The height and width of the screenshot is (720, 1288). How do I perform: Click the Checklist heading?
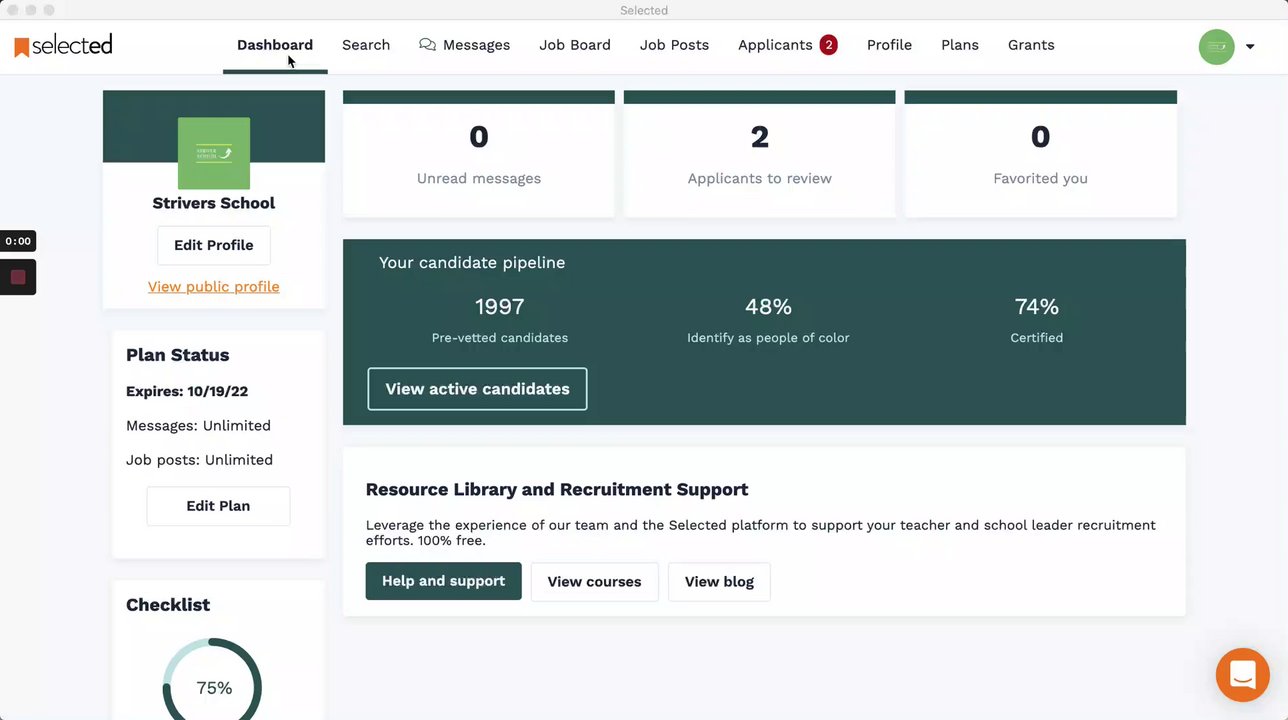click(x=168, y=605)
